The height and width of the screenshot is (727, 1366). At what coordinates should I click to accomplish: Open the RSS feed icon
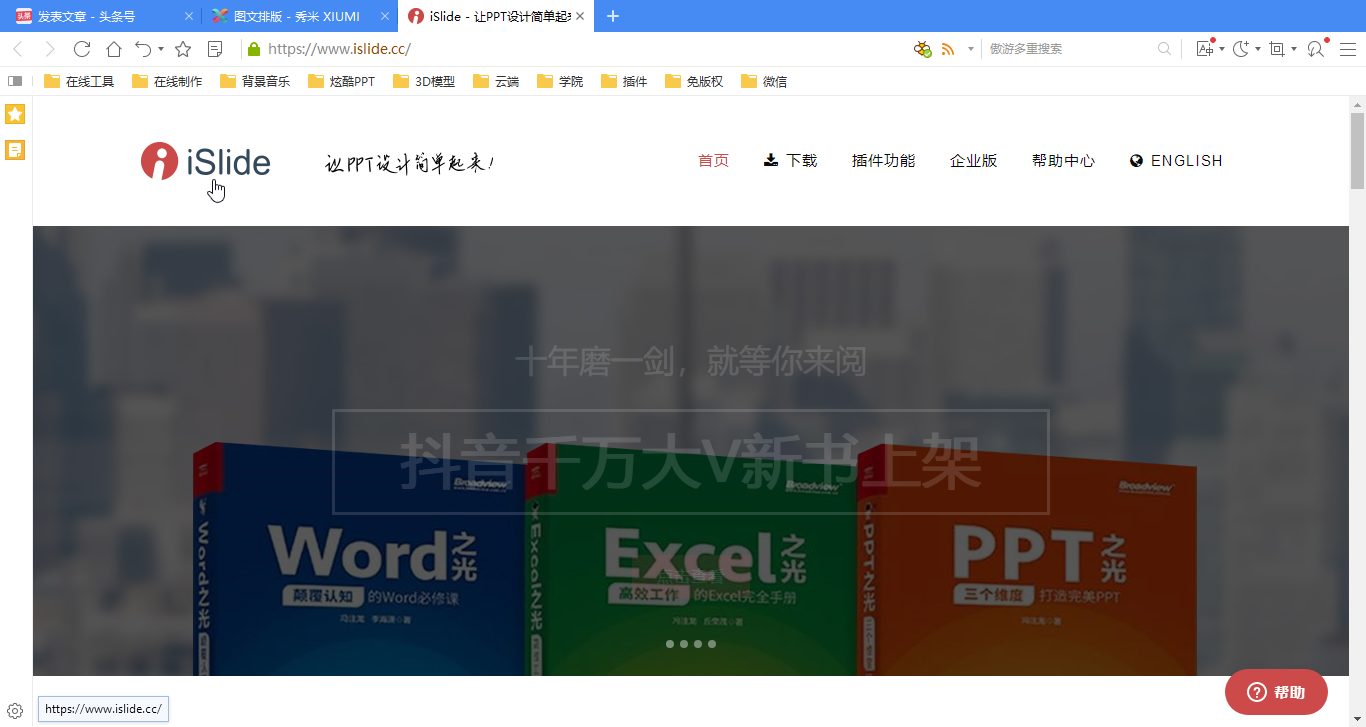pos(948,49)
